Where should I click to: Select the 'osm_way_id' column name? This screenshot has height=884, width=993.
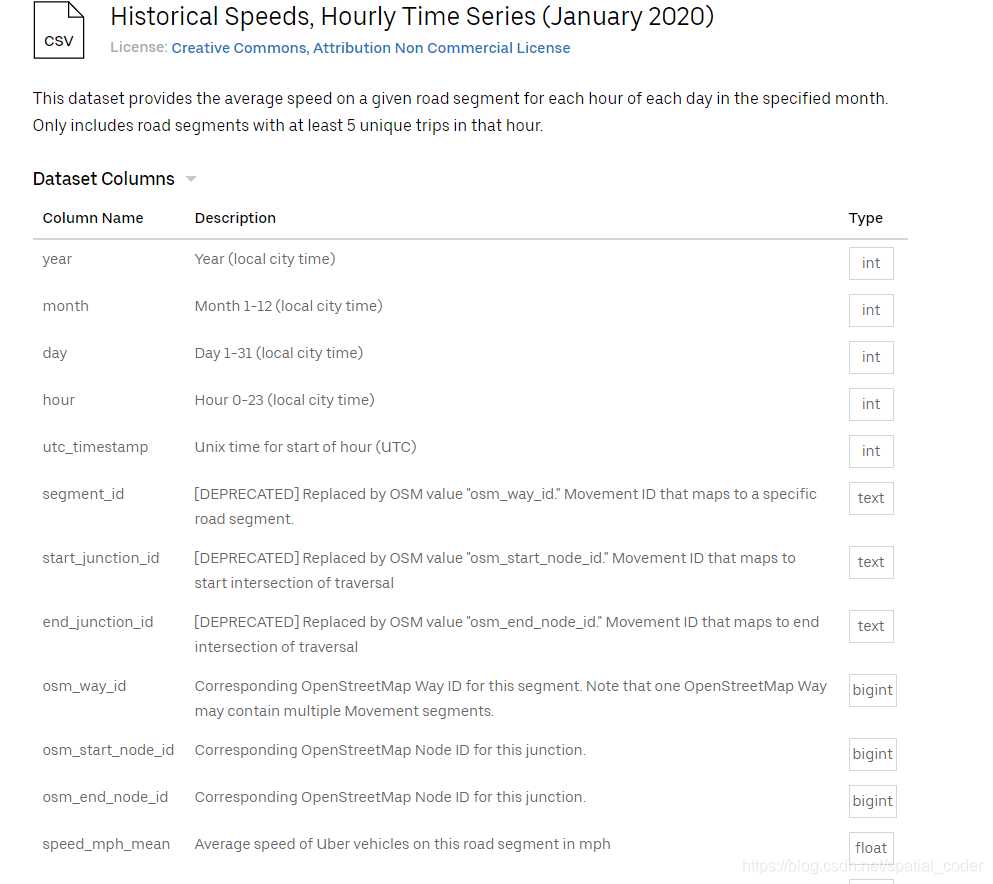[x=84, y=686]
